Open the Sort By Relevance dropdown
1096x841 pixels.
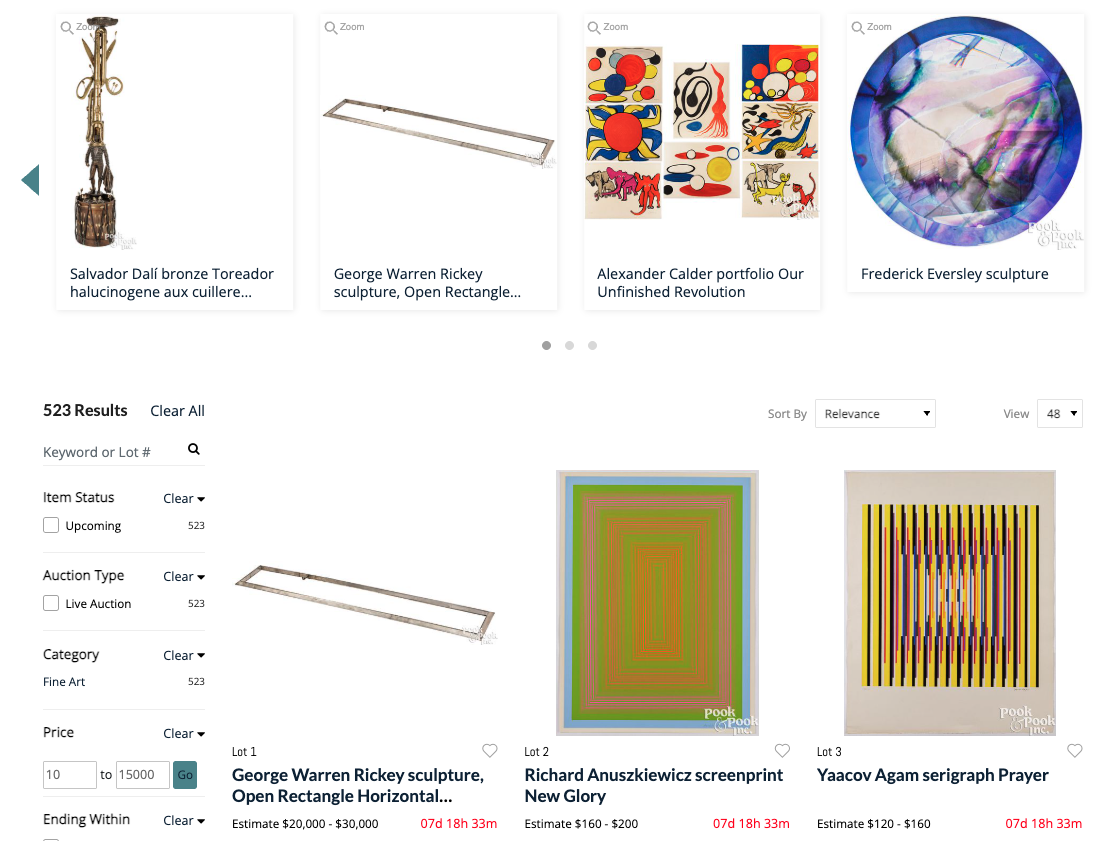point(875,413)
